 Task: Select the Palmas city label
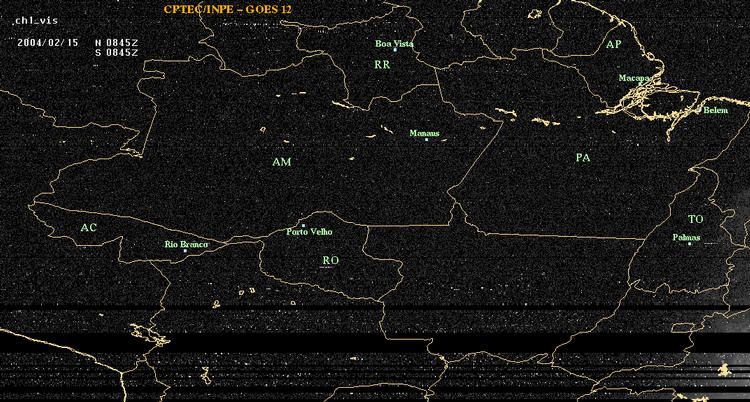(x=686, y=237)
